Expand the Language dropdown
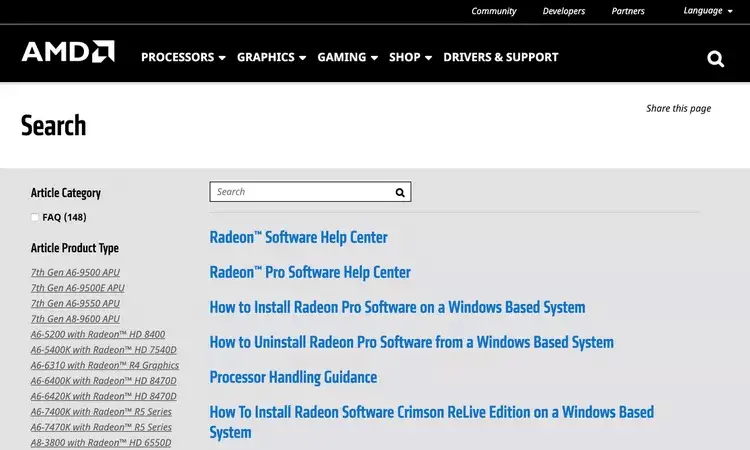Image resolution: width=750 pixels, height=450 pixels. tap(707, 11)
